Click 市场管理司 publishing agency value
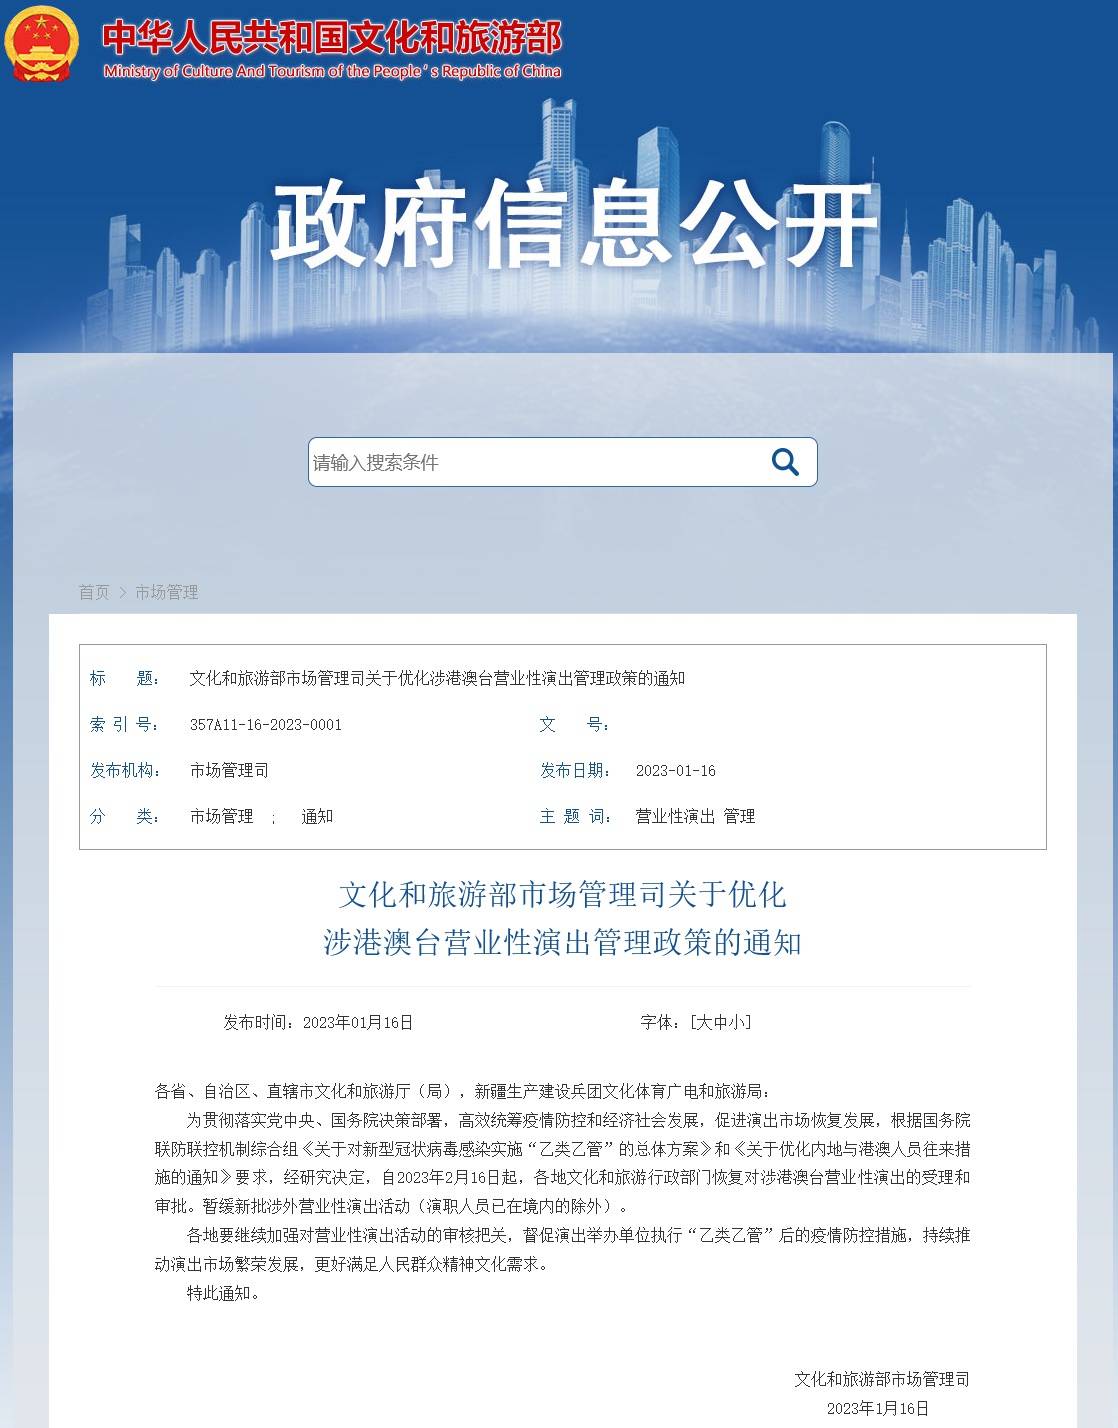Screen dimensions: 1118x1428 coord(229,771)
